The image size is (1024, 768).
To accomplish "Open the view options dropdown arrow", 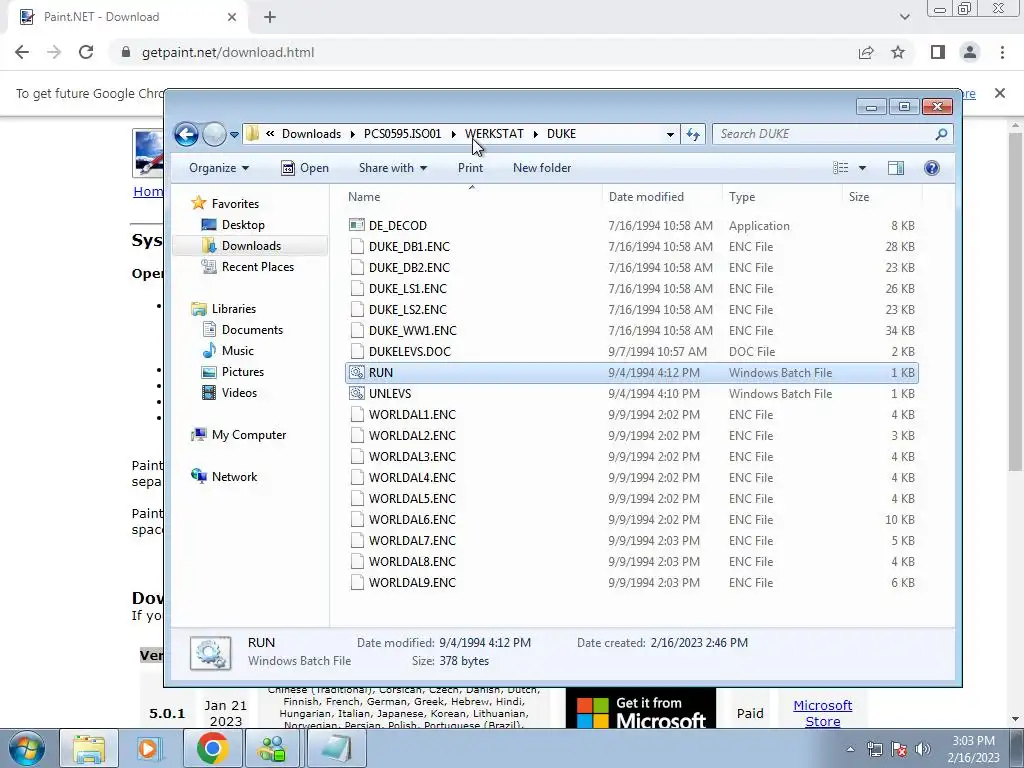I will (862, 168).
